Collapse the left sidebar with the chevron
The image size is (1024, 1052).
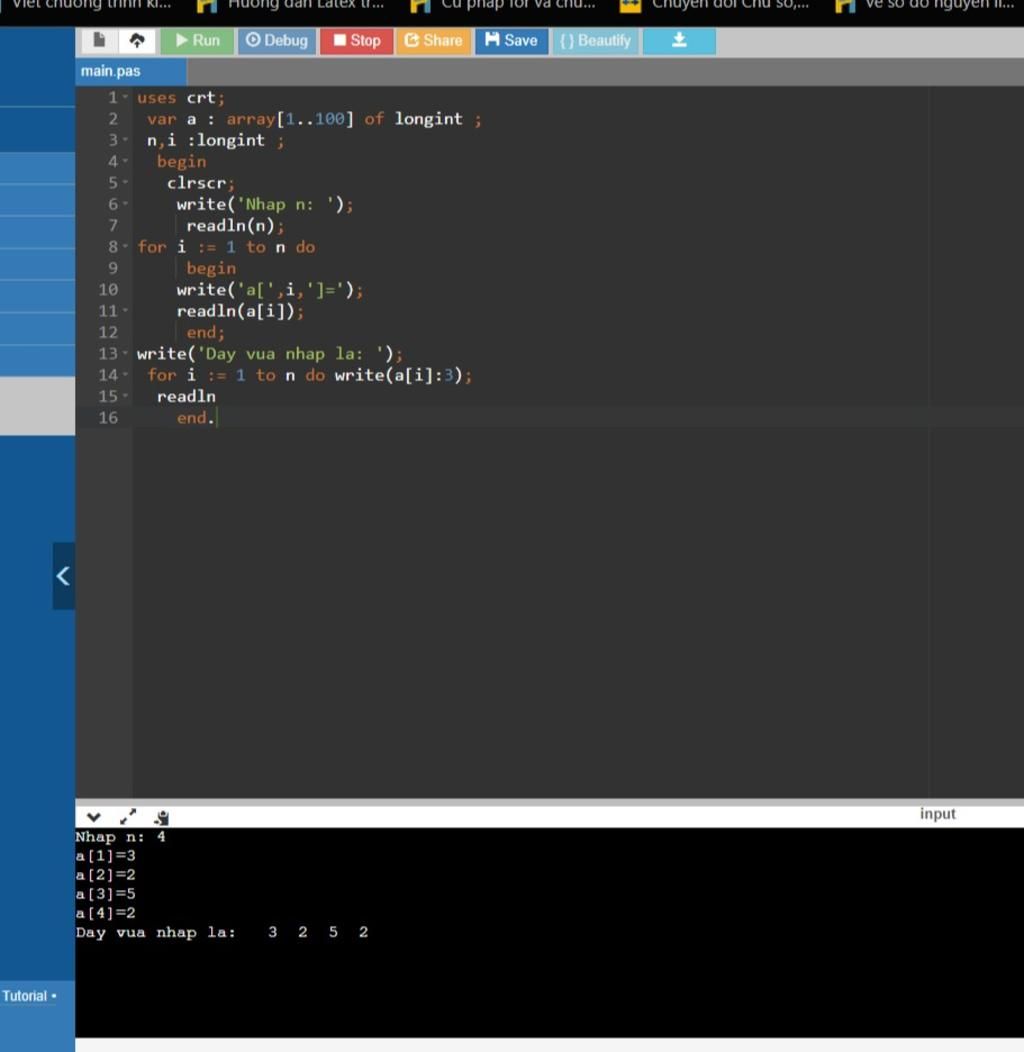pos(63,576)
